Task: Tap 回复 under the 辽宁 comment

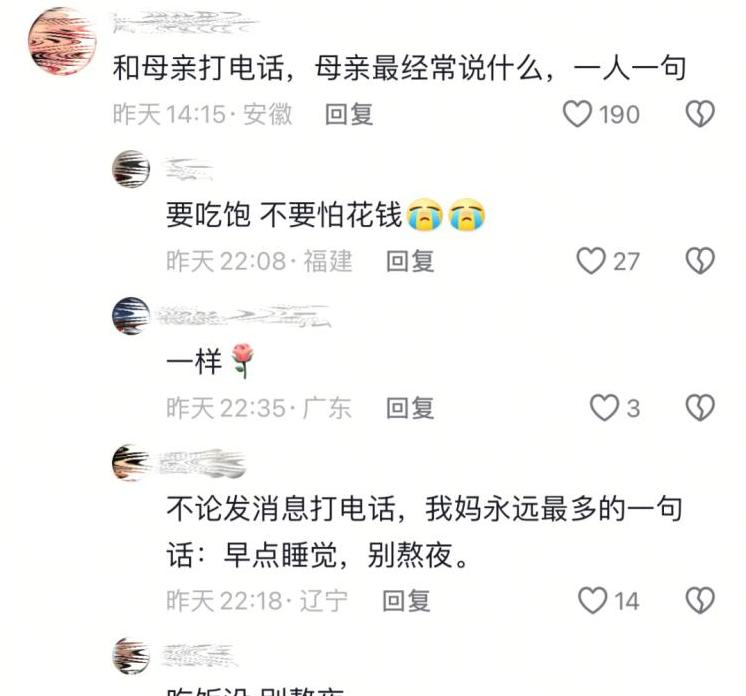Action: 406,601
